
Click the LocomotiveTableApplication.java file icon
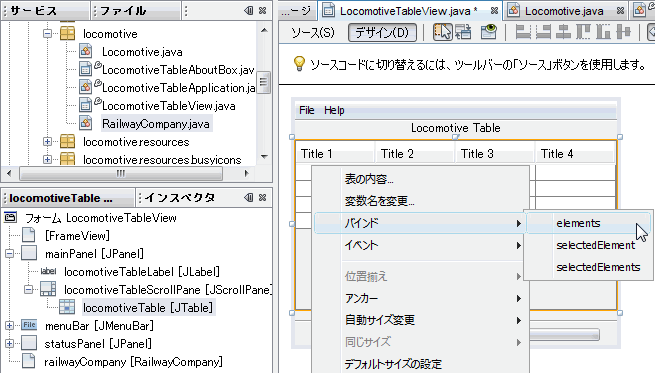85,87
